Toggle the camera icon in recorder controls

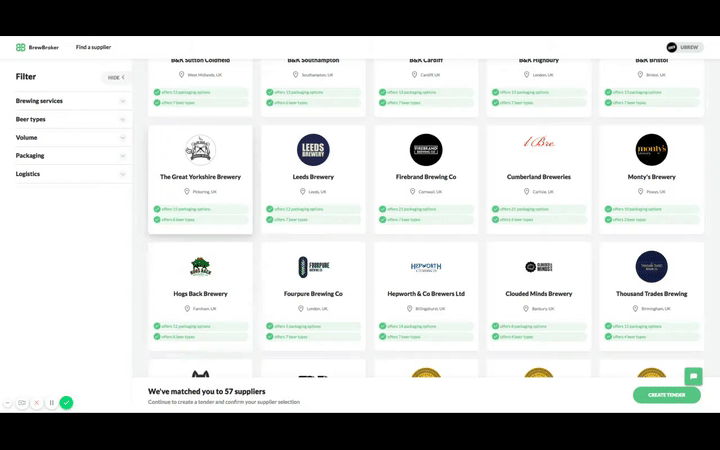(22, 403)
